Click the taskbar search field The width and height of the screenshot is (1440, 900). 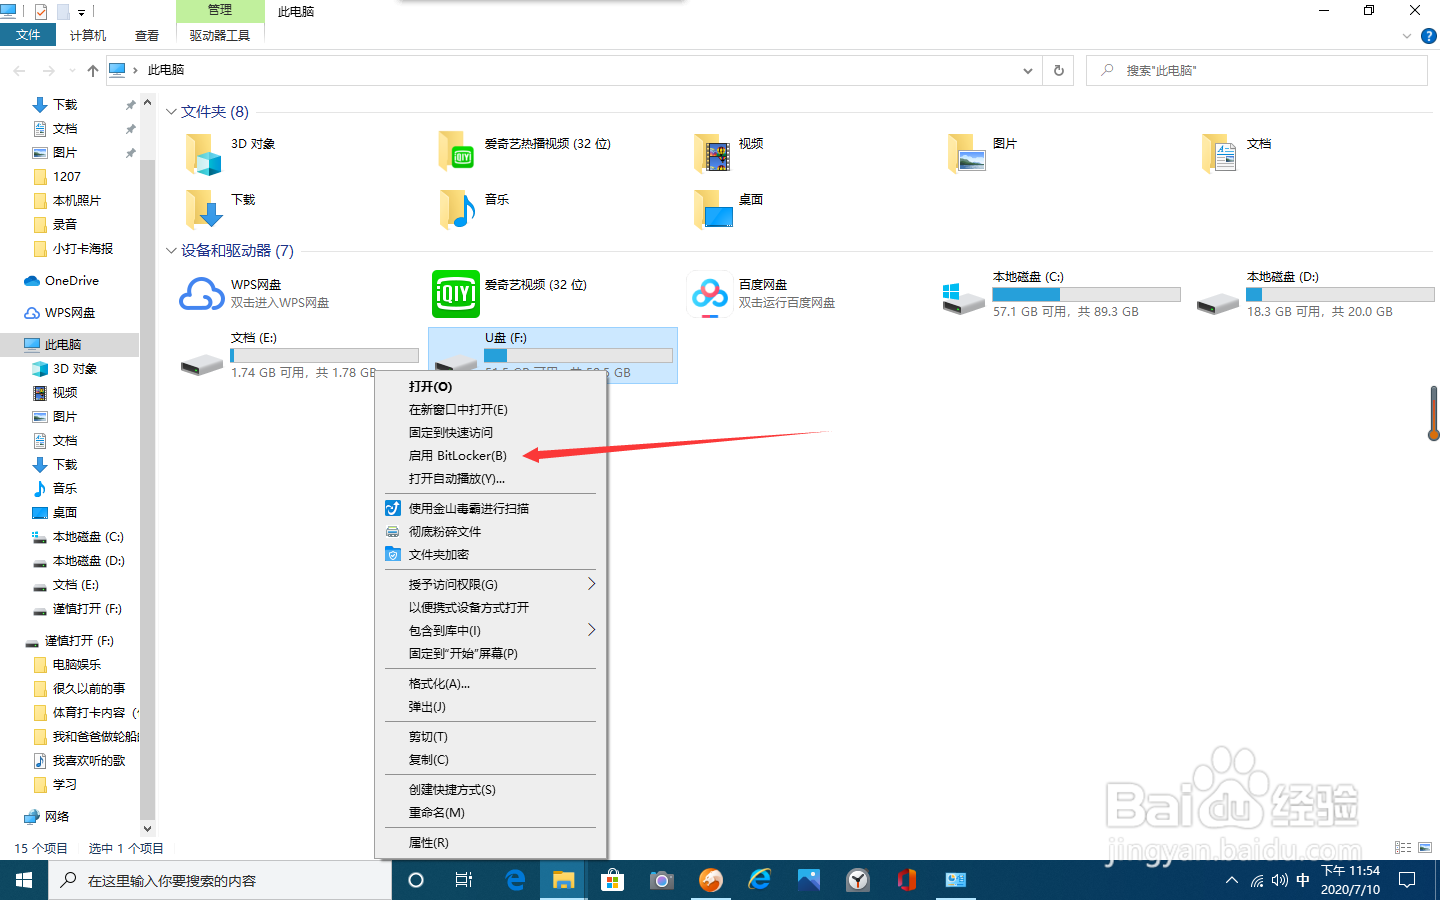[220, 880]
